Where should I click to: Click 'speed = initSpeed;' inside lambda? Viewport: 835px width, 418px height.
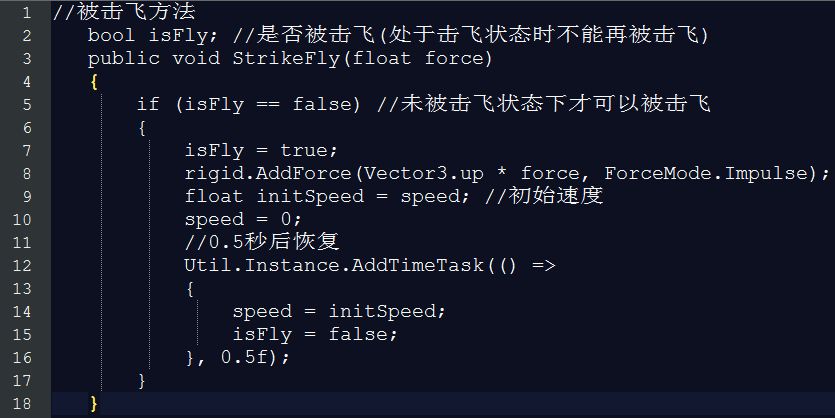339,312
